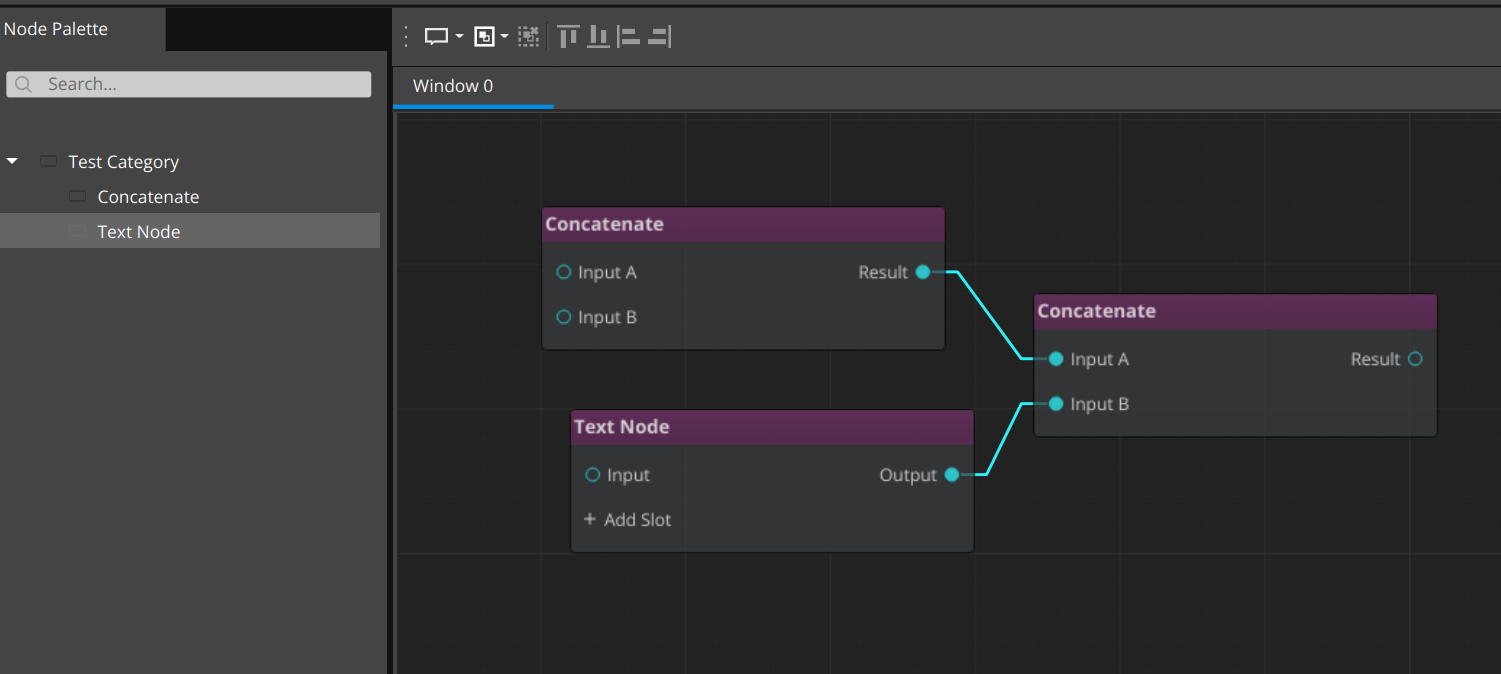Switch to the Window 0 tab
Viewport: 1501px width, 674px height.
click(453, 86)
